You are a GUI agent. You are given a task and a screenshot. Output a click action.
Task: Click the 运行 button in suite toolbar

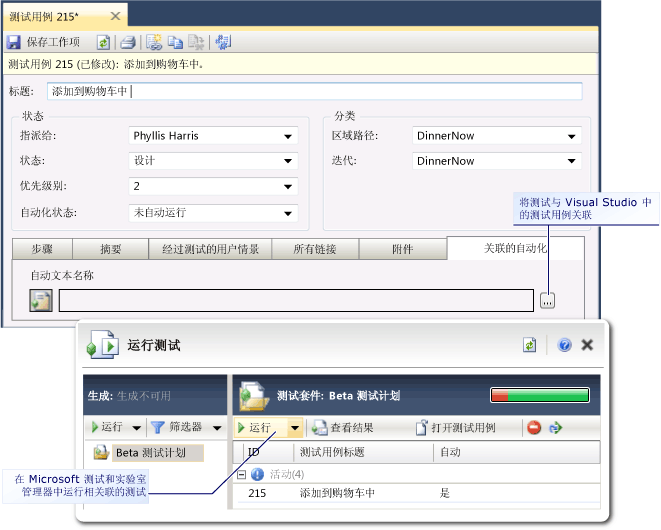261,428
